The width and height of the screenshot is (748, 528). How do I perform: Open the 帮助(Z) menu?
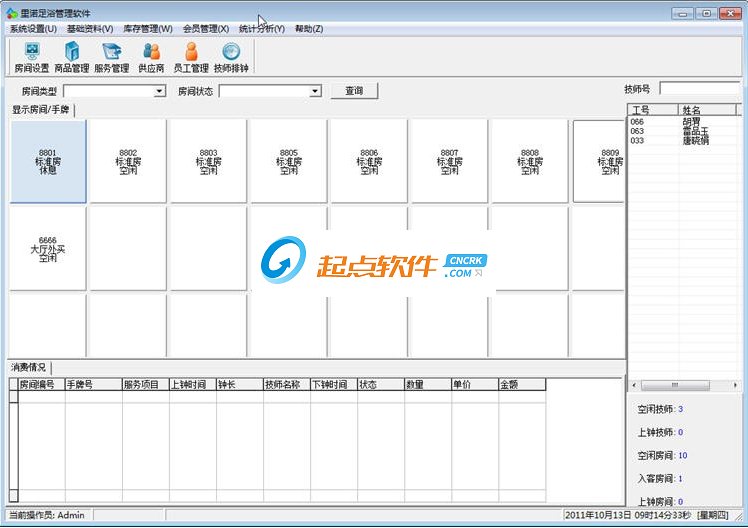(x=309, y=29)
